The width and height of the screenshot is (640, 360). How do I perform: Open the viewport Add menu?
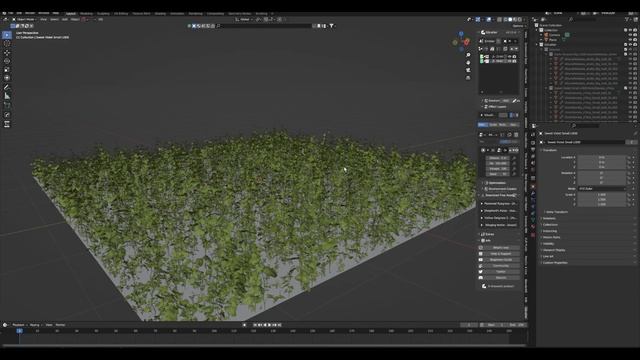[64, 19]
